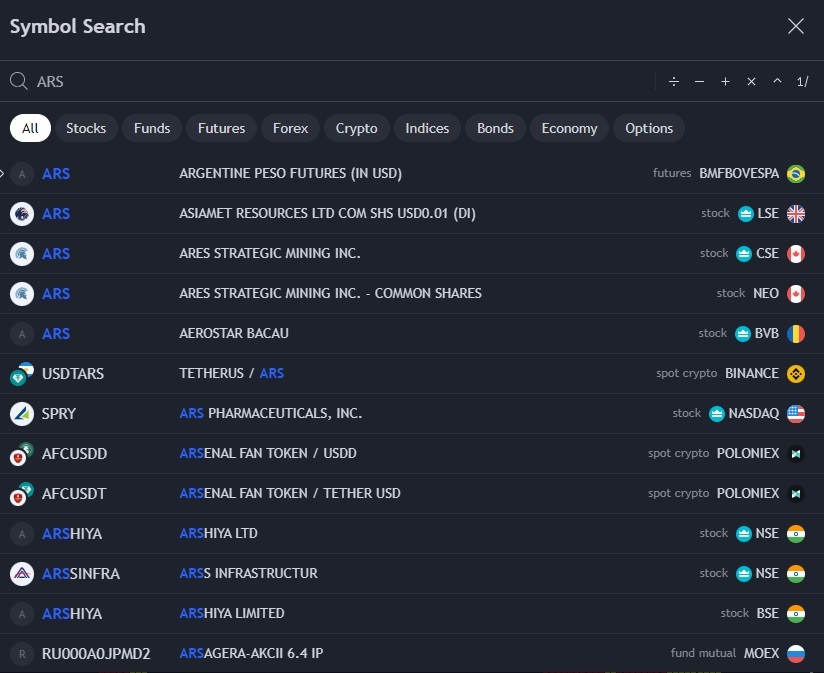The width and height of the screenshot is (824, 673).
Task: Show only Futures symbols
Action: (221, 128)
